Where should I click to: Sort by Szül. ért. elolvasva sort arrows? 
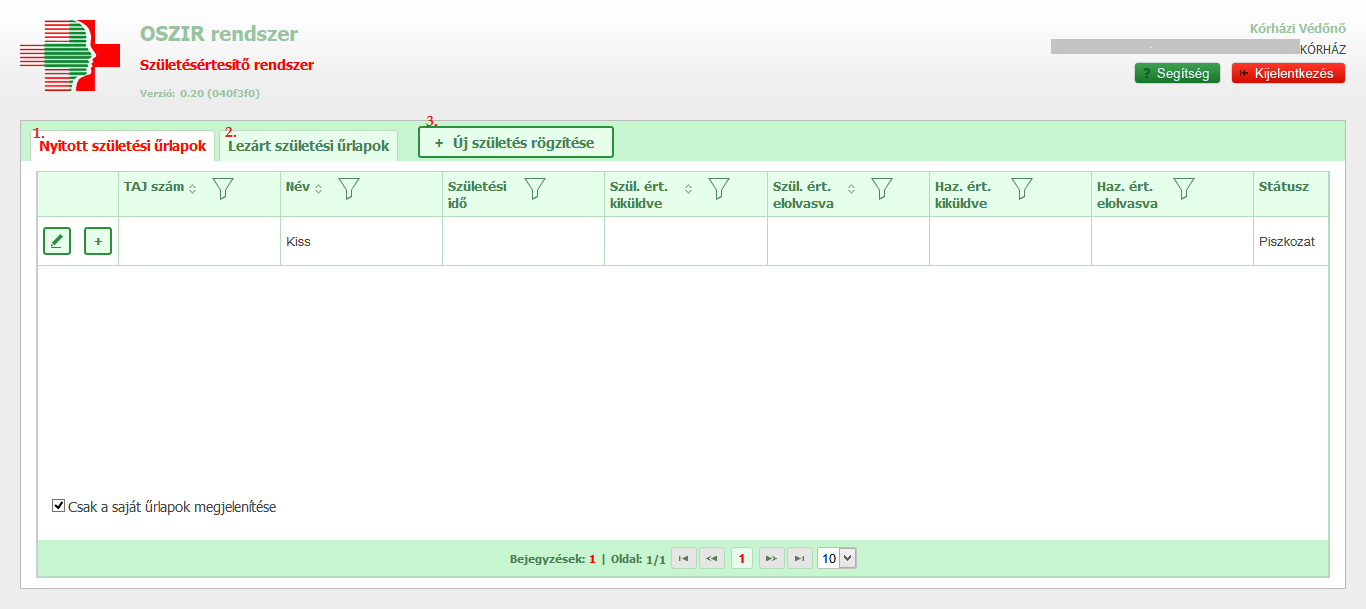tap(851, 188)
